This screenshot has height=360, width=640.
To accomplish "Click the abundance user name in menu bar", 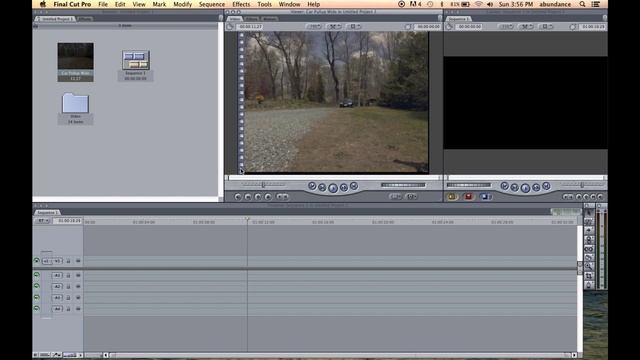I will 555,4.
